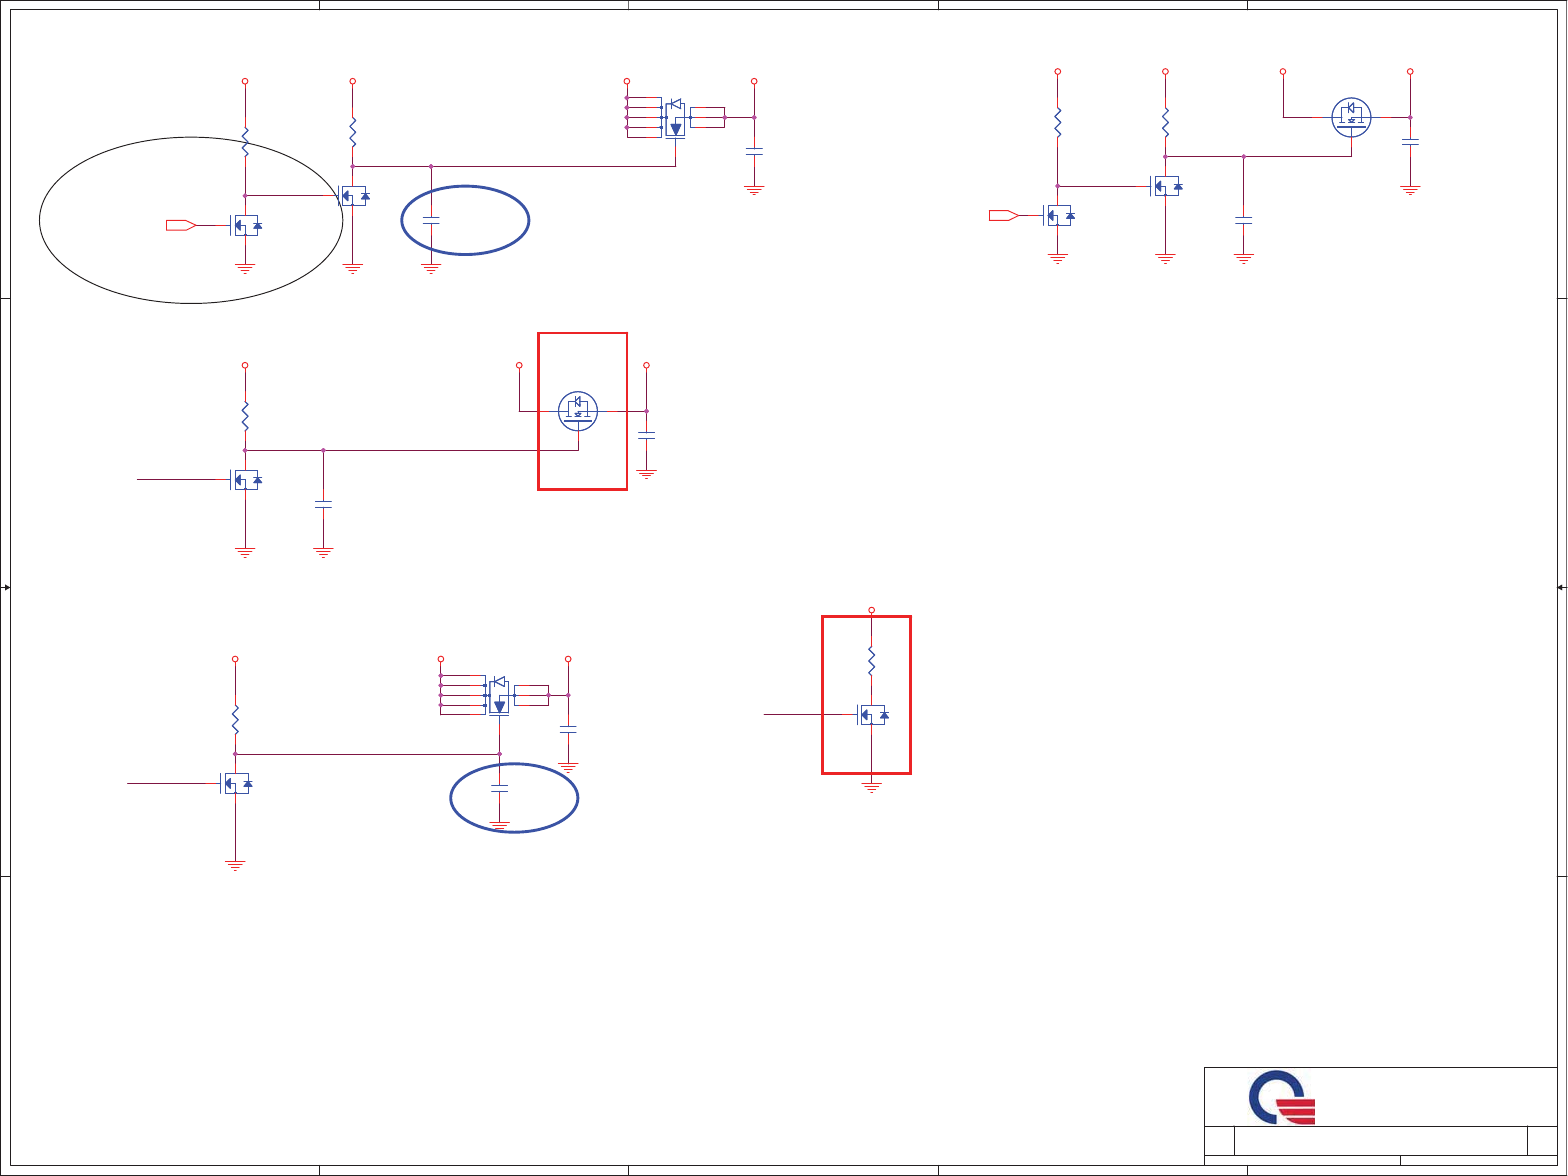Select the capacitor right of the red-boxed round MOSFET
Image resolution: width=1568 pixels, height=1176 pixels.
(x=647, y=436)
